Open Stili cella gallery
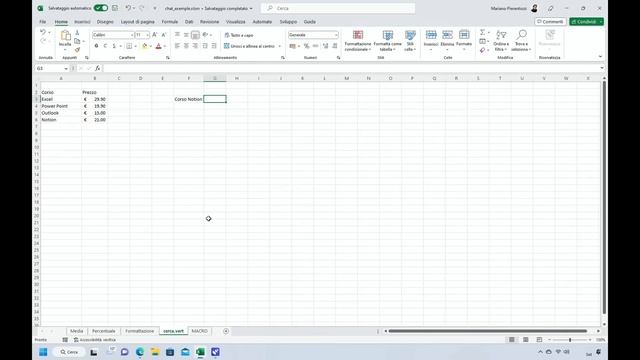The image size is (640, 360). click(410, 40)
